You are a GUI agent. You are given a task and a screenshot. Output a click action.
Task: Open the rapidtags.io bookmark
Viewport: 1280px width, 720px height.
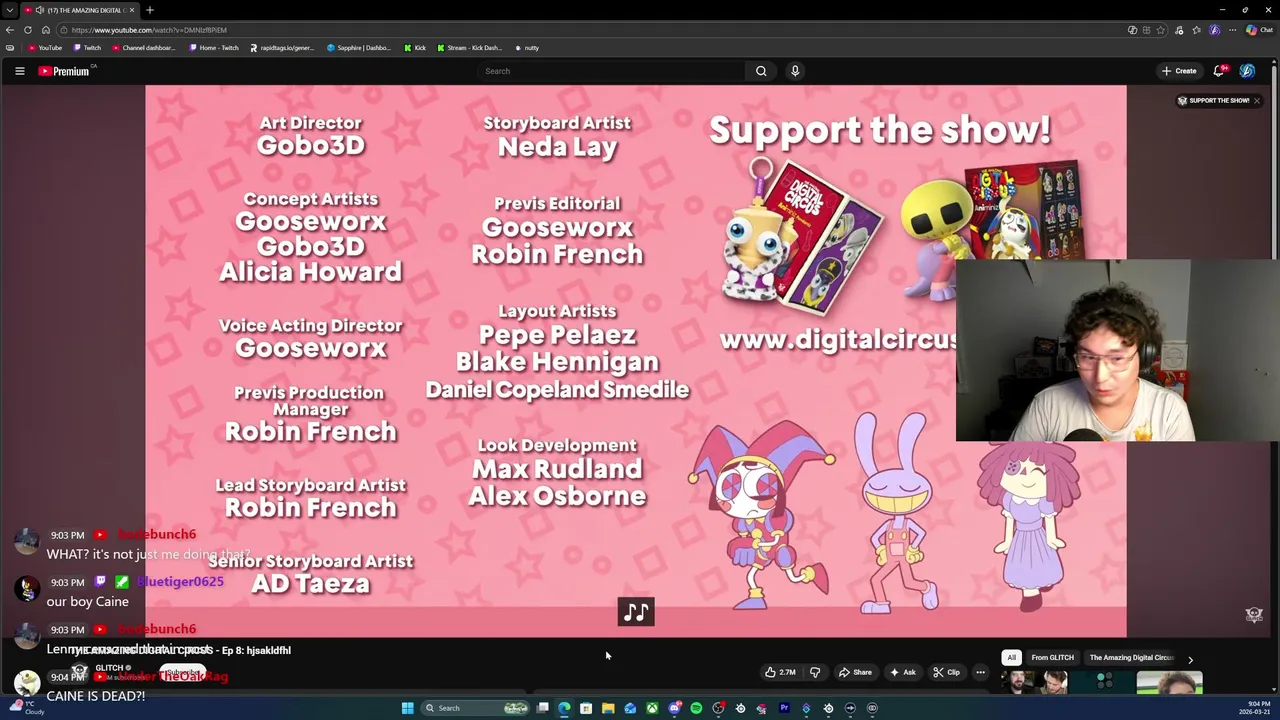click(x=282, y=47)
